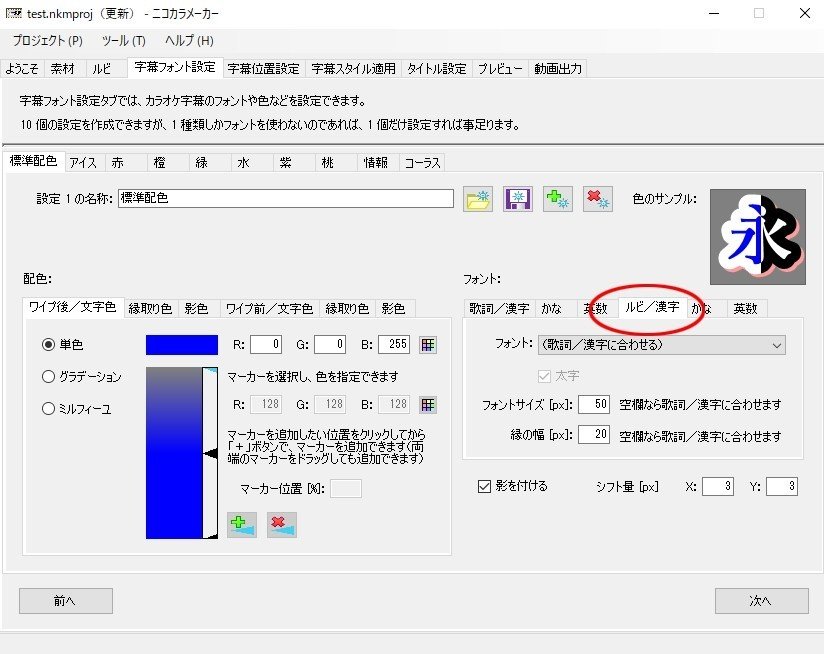Close the ニコカラメーカー window
The height and width of the screenshot is (654, 824).
tap(805, 14)
